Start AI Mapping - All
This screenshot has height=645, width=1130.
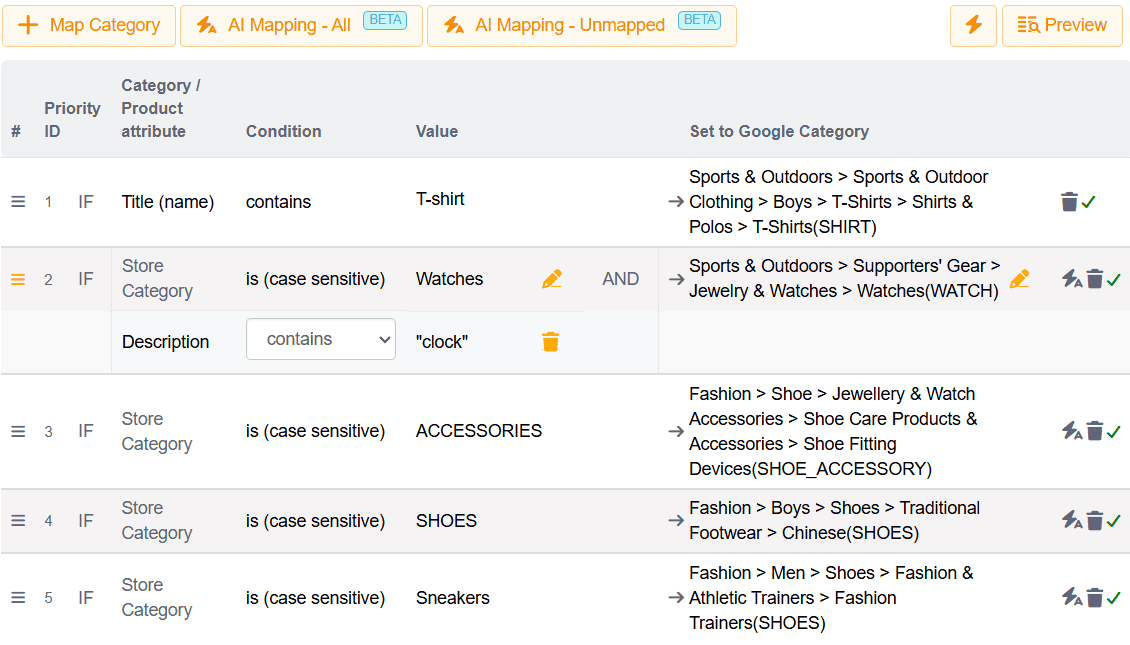click(x=301, y=26)
